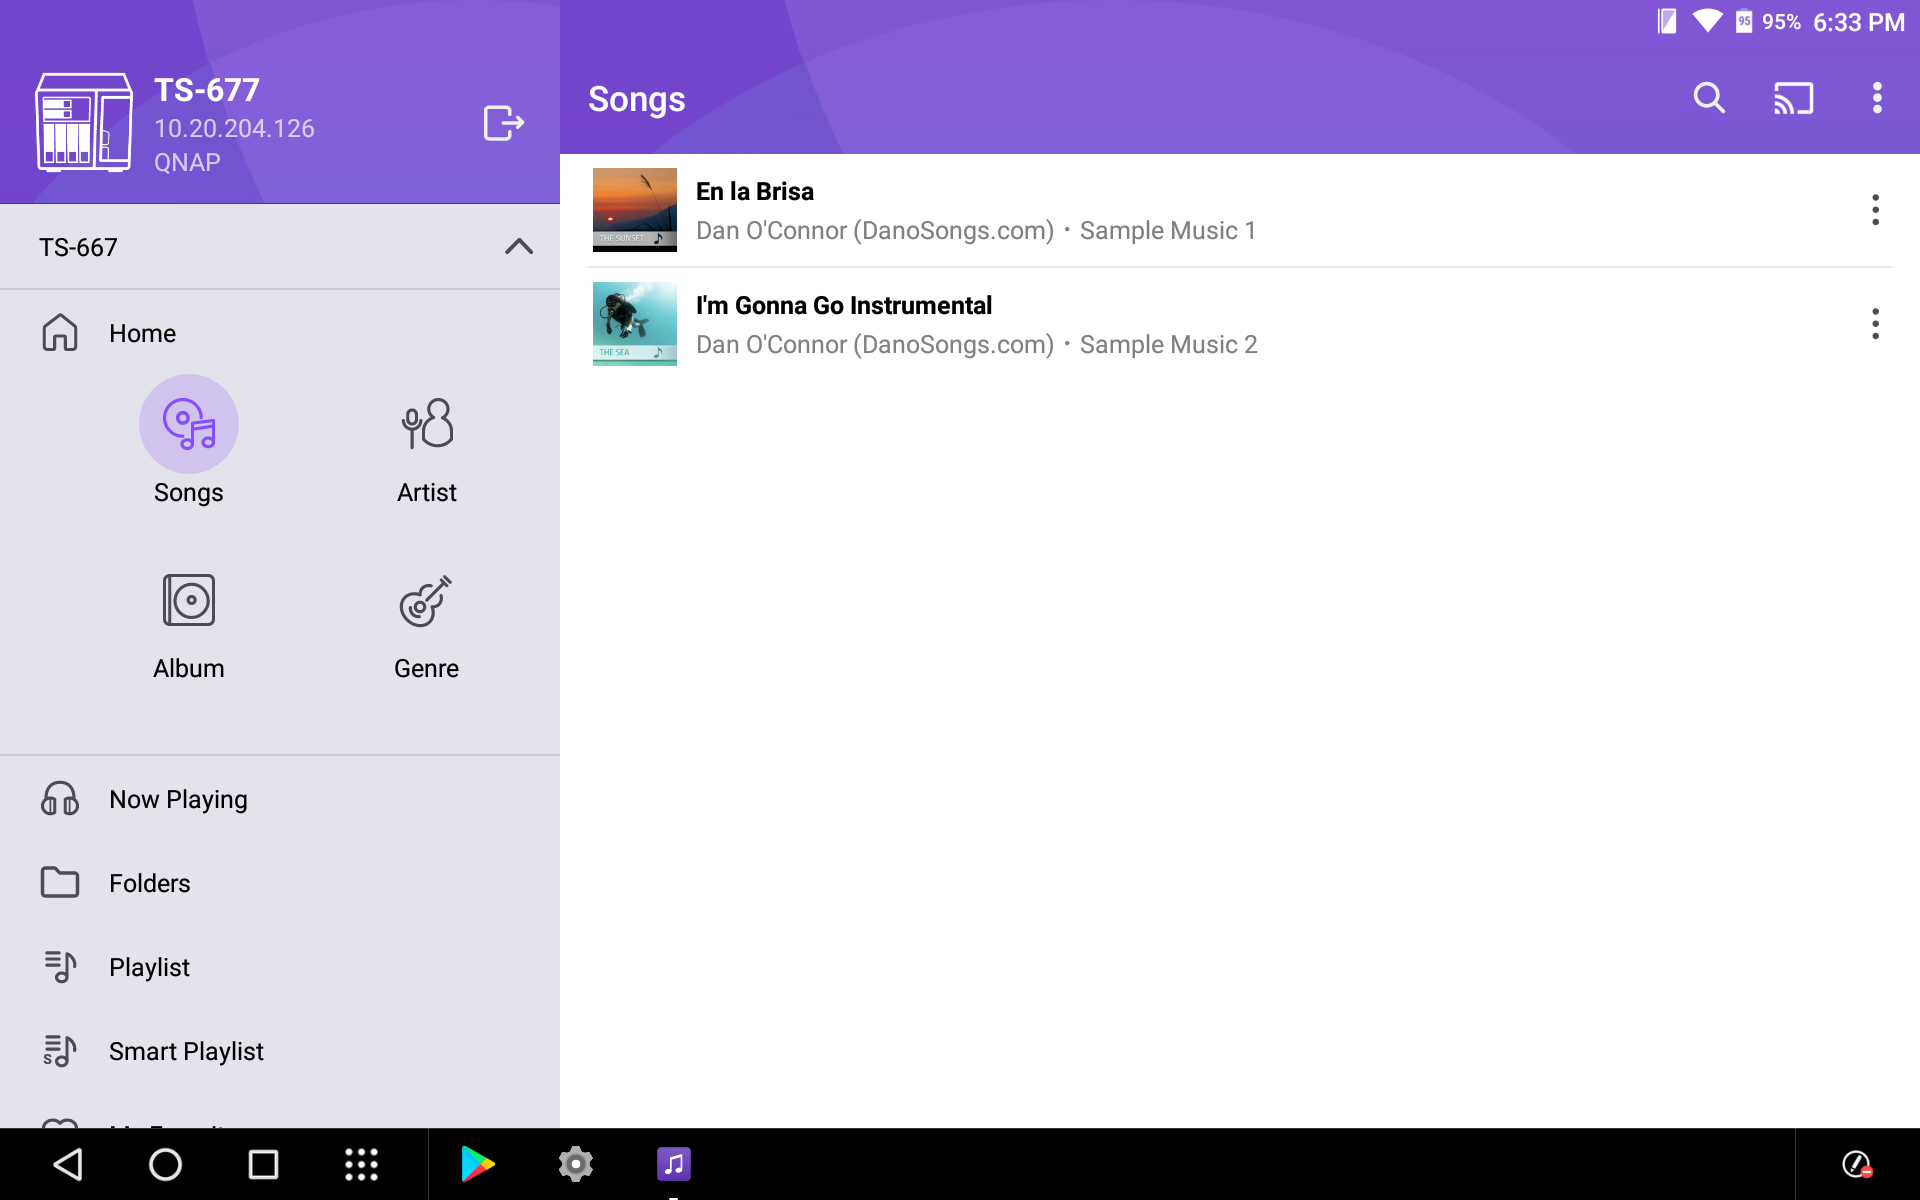Tap the Android home circle button
Screen dimensions: 1920x1200
[165, 1164]
